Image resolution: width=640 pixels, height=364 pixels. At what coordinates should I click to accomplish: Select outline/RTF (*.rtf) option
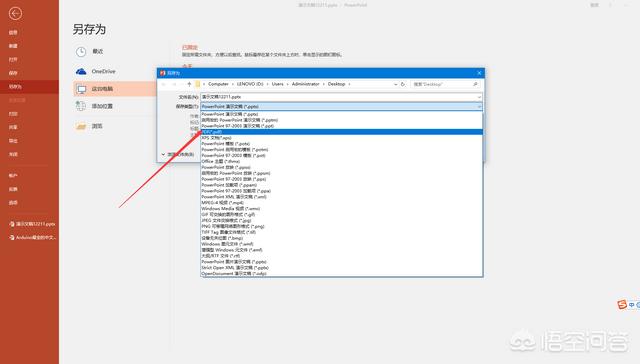tap(342, 256)
